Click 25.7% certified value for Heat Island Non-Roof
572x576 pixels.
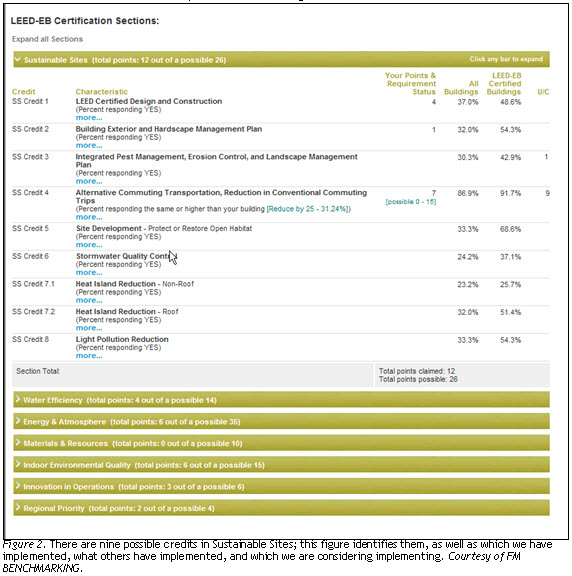[510, 285]
